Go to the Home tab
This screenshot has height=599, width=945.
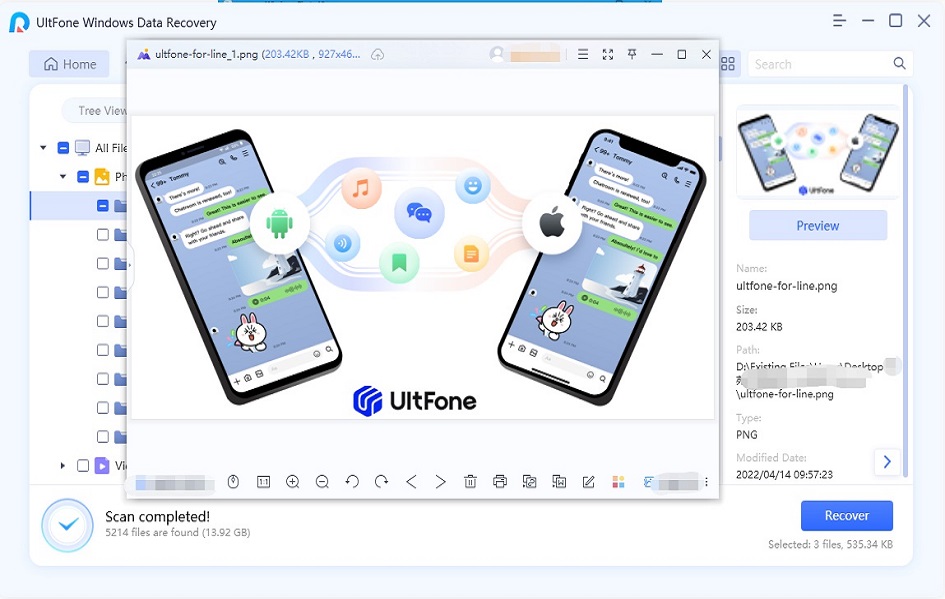[x=69, y=64]
